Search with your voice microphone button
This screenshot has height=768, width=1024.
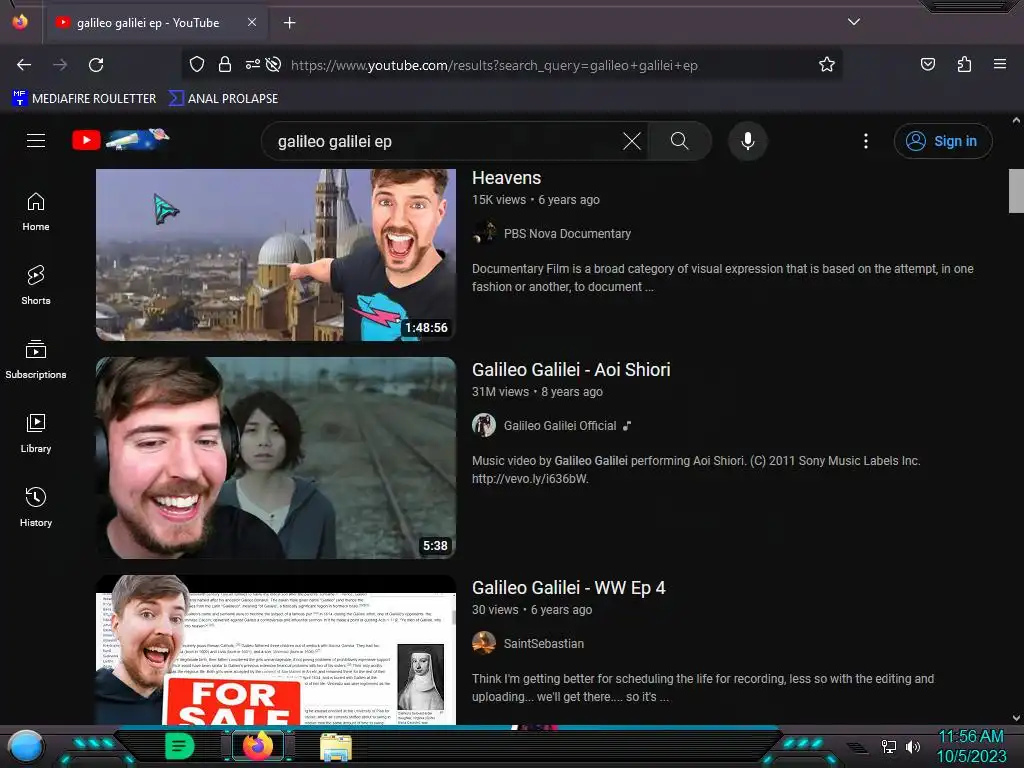tap(748, 141)
